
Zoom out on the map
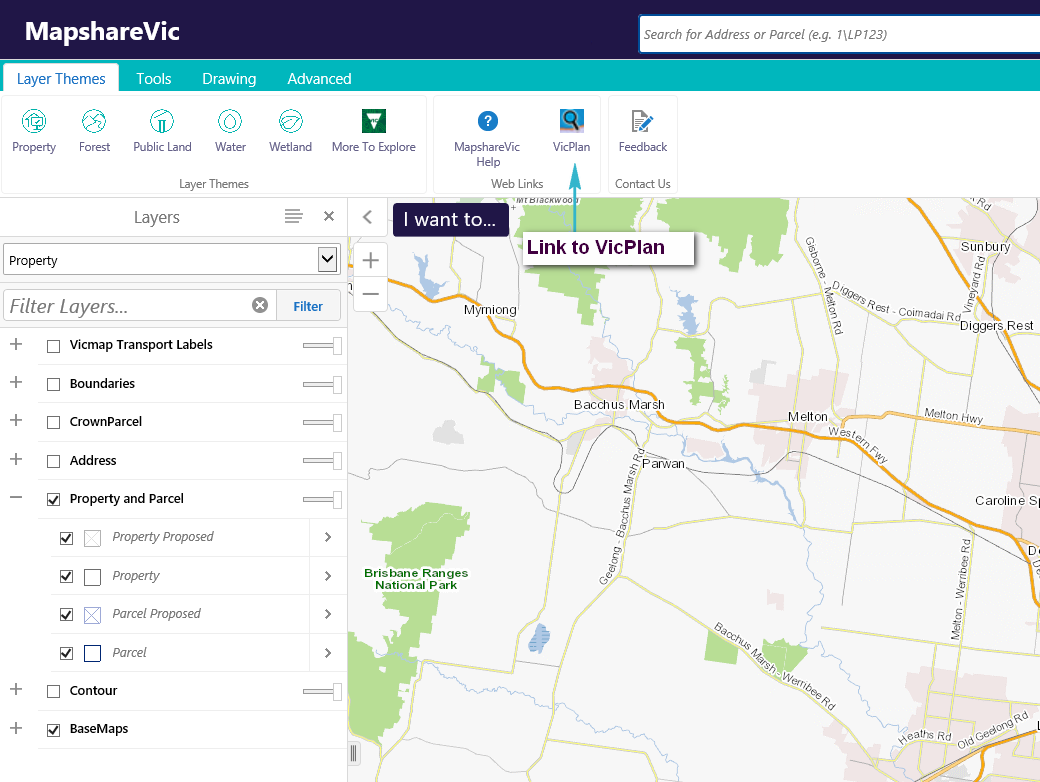click(x=371, y=294)
